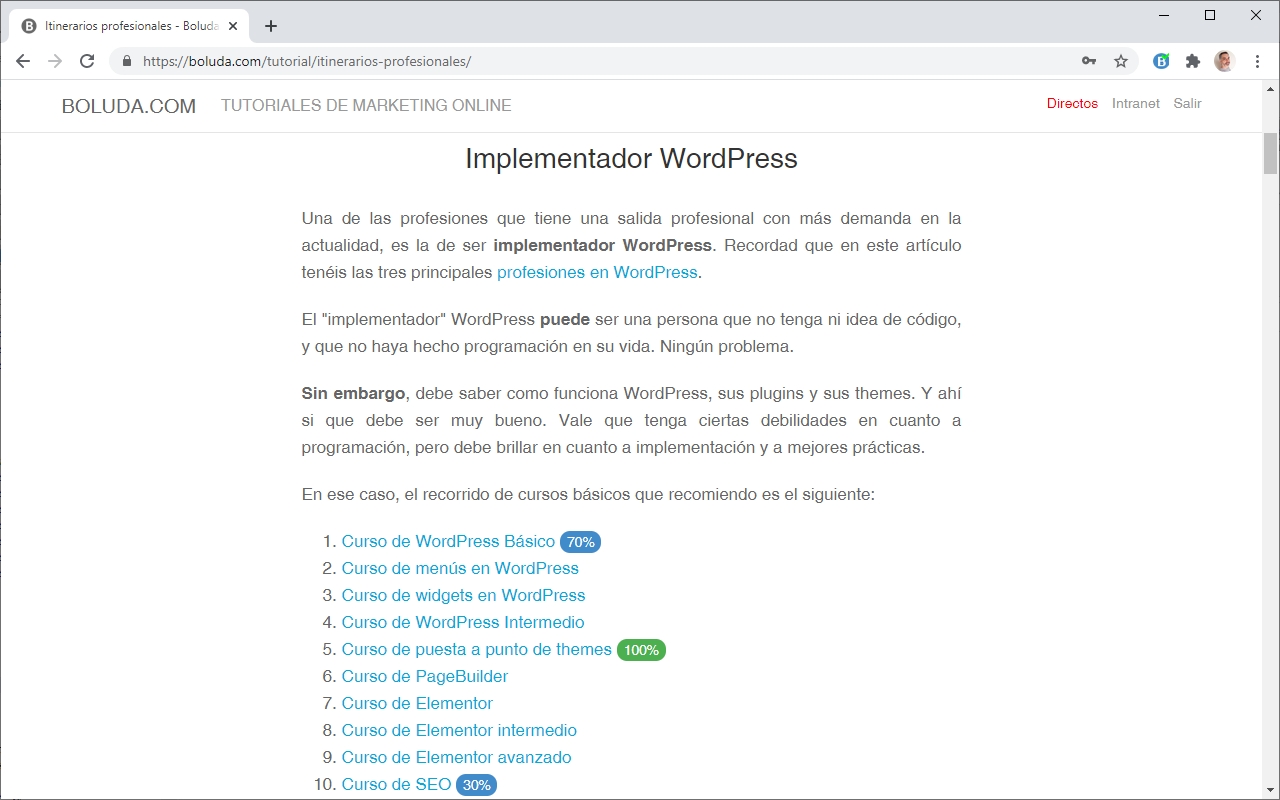The height and width of the screenshot is (800, 1280).
Task: Close the Itinerarios profesionales tab
Action: 233,26
